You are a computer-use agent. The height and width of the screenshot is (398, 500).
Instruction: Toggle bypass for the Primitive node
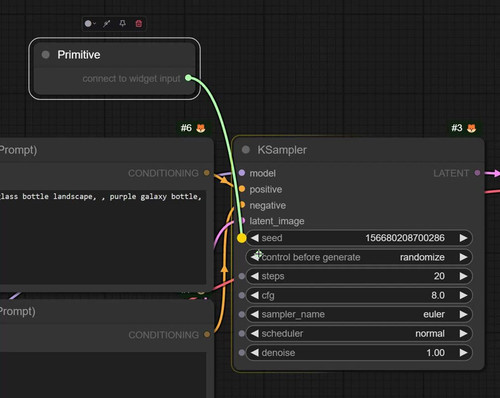tap(107, 24)
